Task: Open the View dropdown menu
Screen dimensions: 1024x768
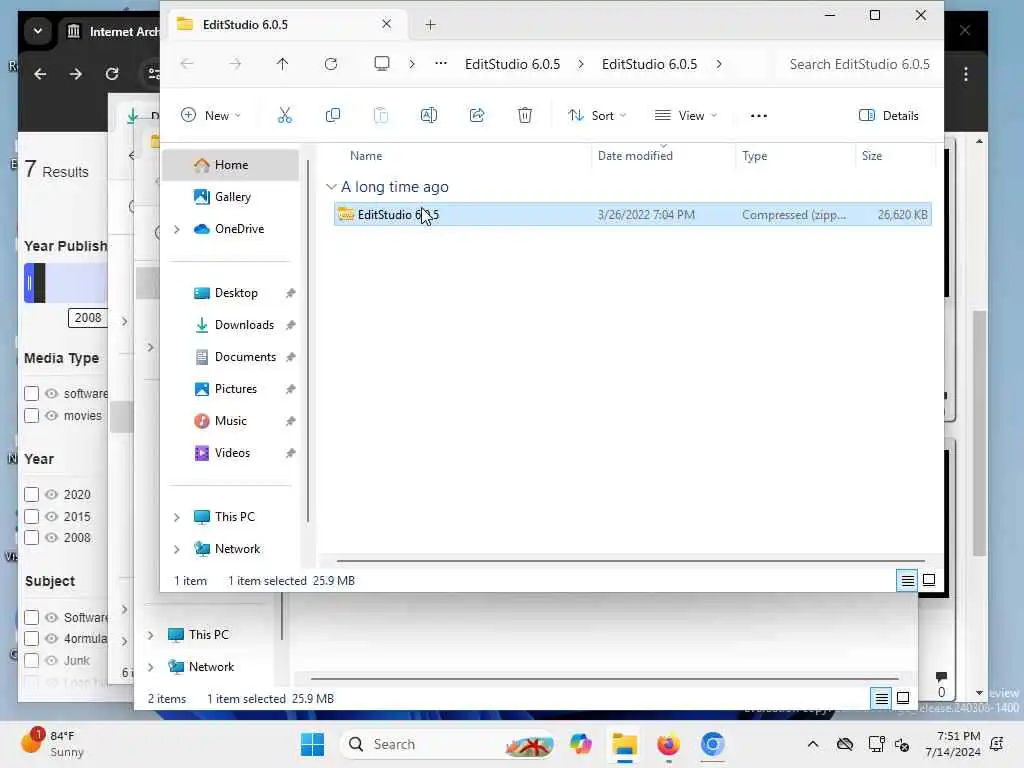Action: point(686,116)
